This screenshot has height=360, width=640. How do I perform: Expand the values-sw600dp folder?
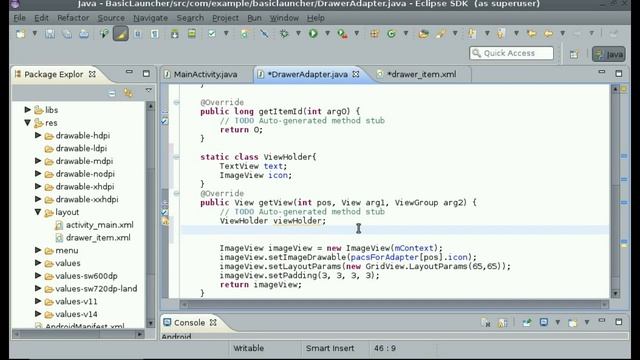tap(38, 276)
